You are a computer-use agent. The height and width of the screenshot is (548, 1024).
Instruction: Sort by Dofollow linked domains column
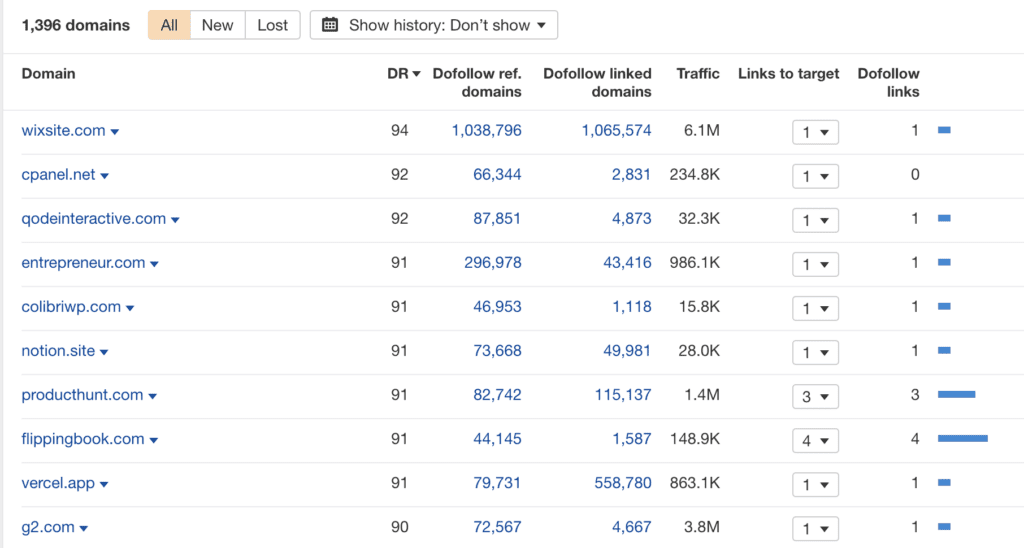pos(597,82)
